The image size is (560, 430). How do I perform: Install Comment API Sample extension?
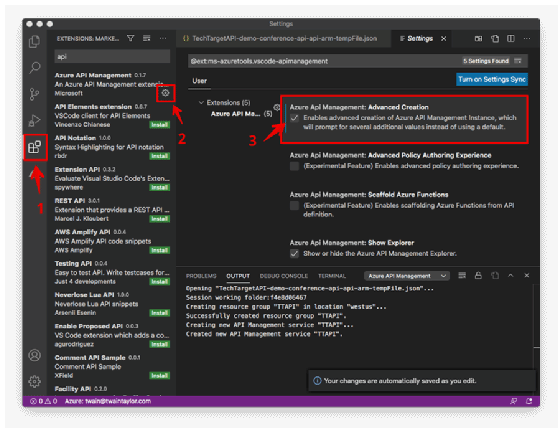pos(159,376)
